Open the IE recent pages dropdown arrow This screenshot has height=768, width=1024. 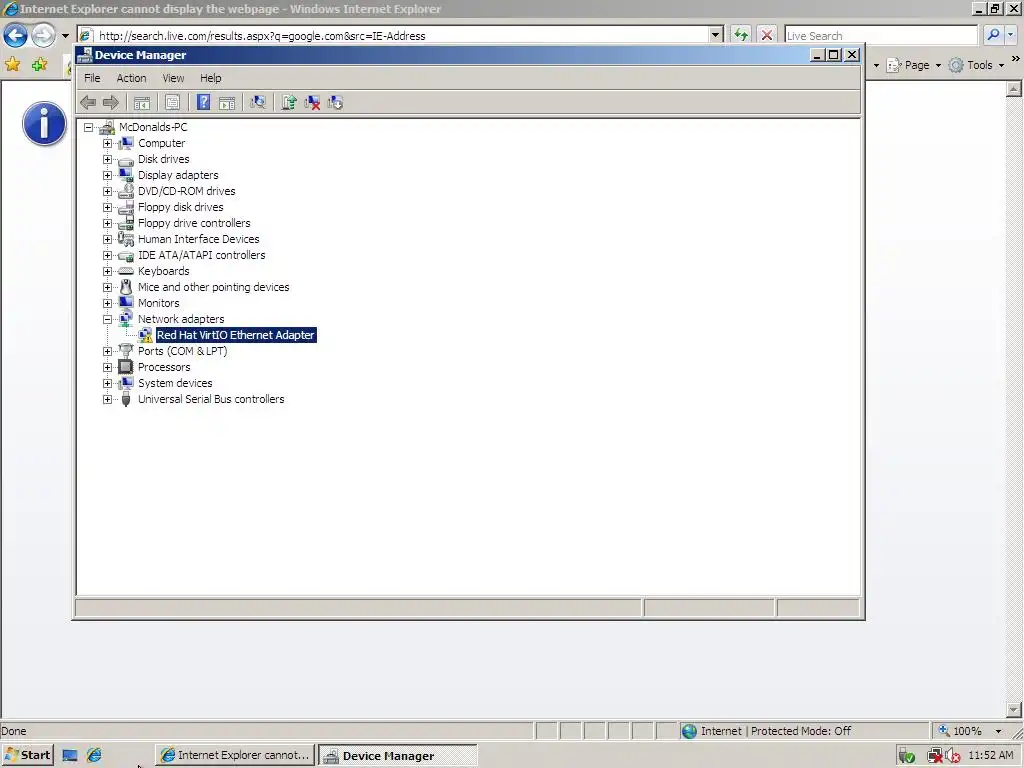tap(65, 36)
